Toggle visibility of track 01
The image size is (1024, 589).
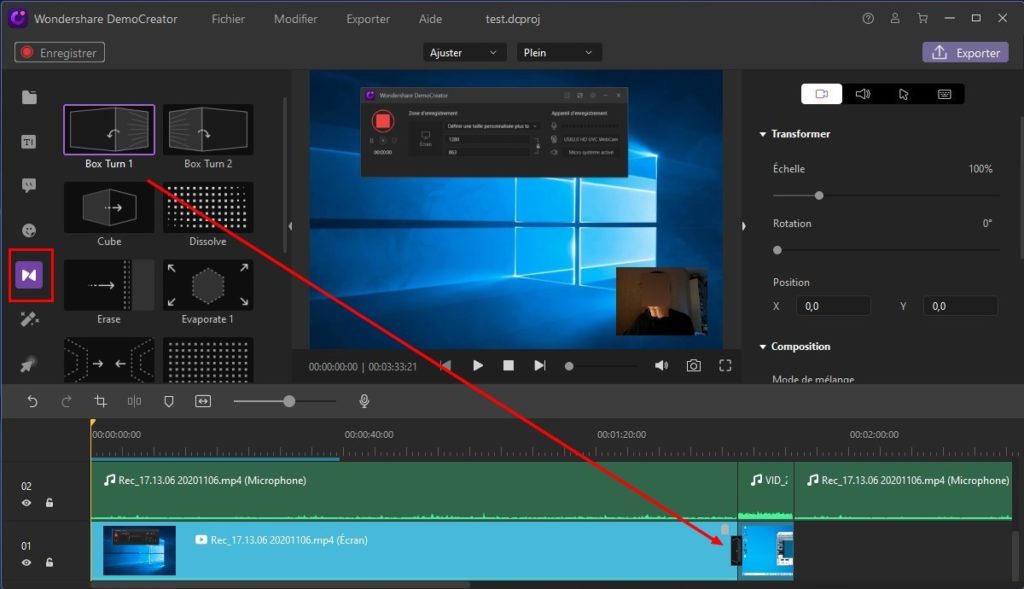[26, 563]
